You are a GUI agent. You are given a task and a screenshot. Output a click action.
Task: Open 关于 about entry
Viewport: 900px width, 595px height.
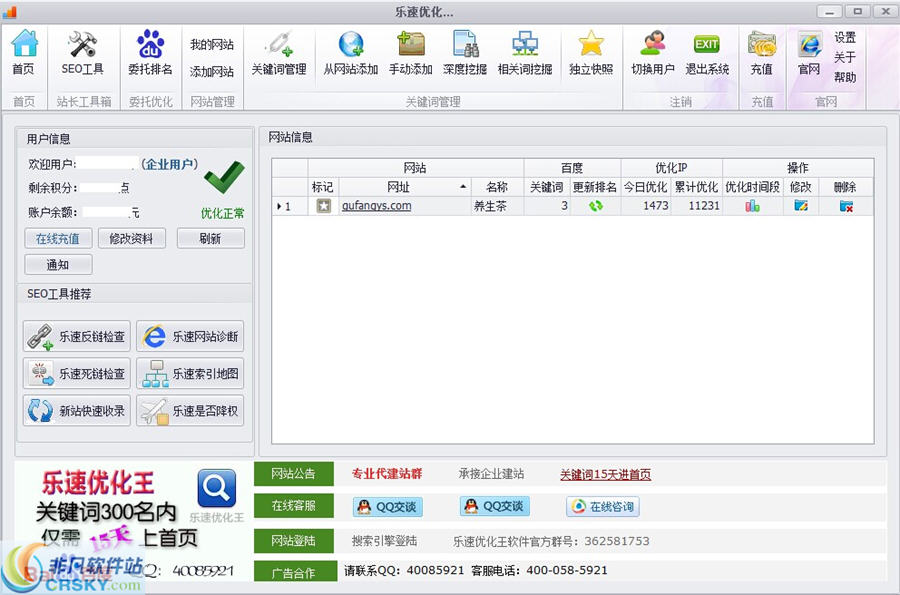click(x=845, y=57)
